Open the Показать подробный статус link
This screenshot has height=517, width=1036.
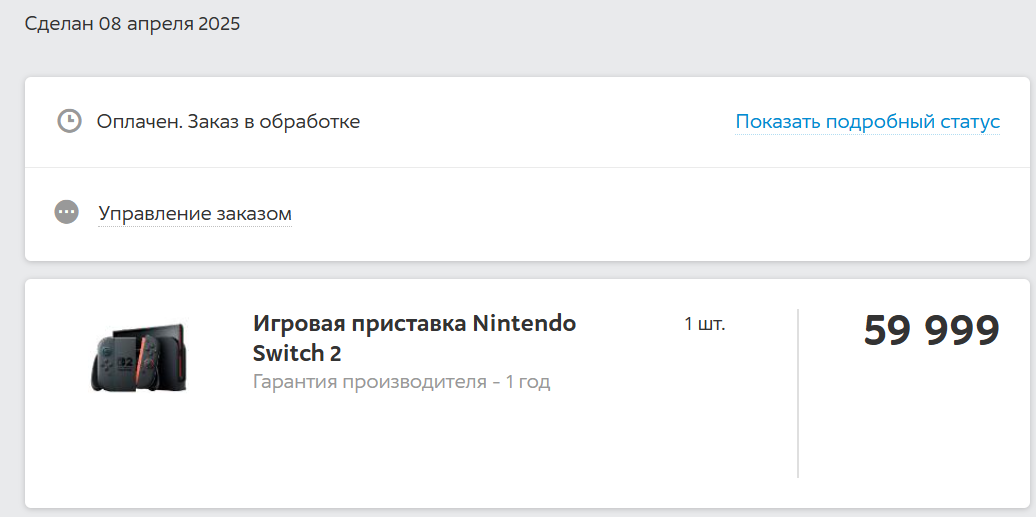coord(868,122)
